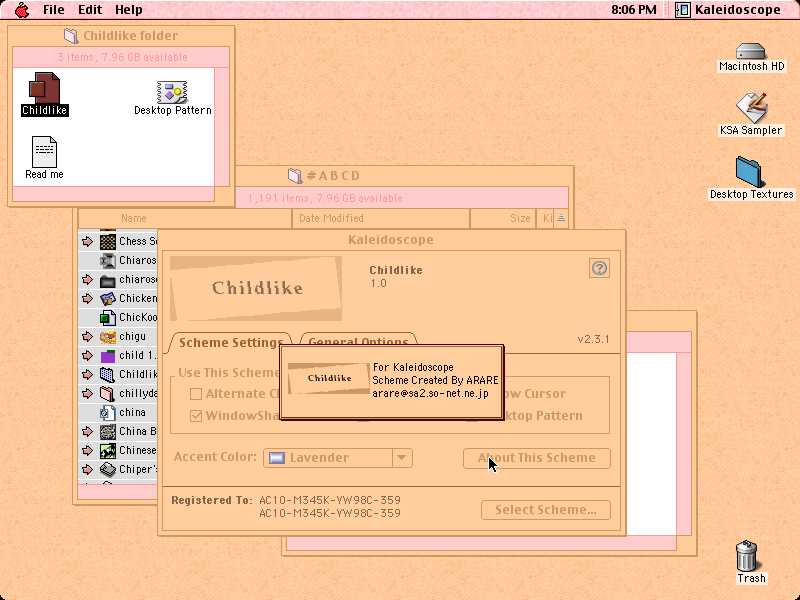This screenshot has height=600, width=800.
Task: Expand the Chiper's folder row
Action: [x=87, y=469]
